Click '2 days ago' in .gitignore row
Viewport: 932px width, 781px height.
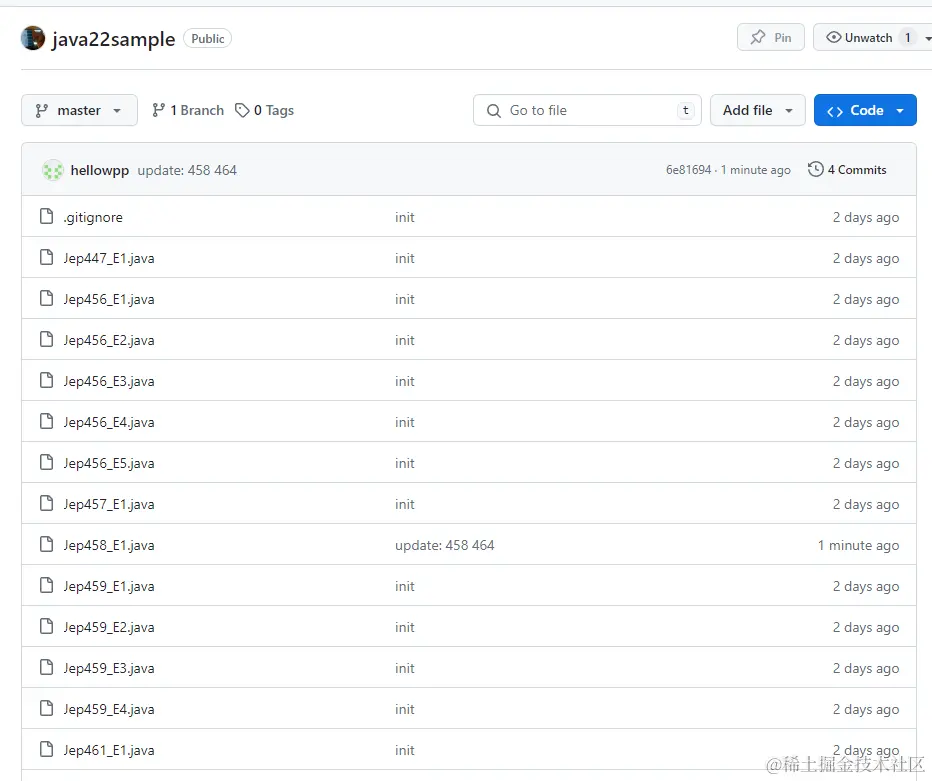tap(866, 218)
